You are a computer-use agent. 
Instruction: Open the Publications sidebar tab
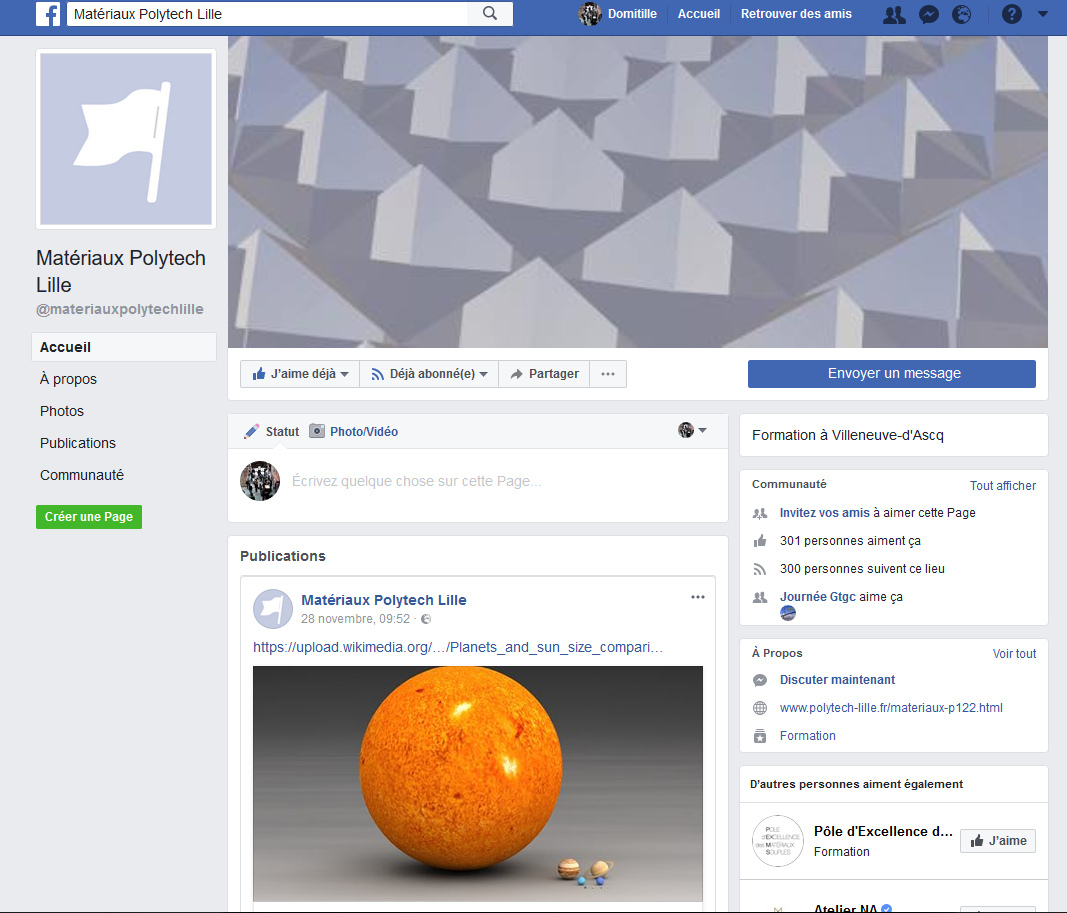tap(78, 443)
